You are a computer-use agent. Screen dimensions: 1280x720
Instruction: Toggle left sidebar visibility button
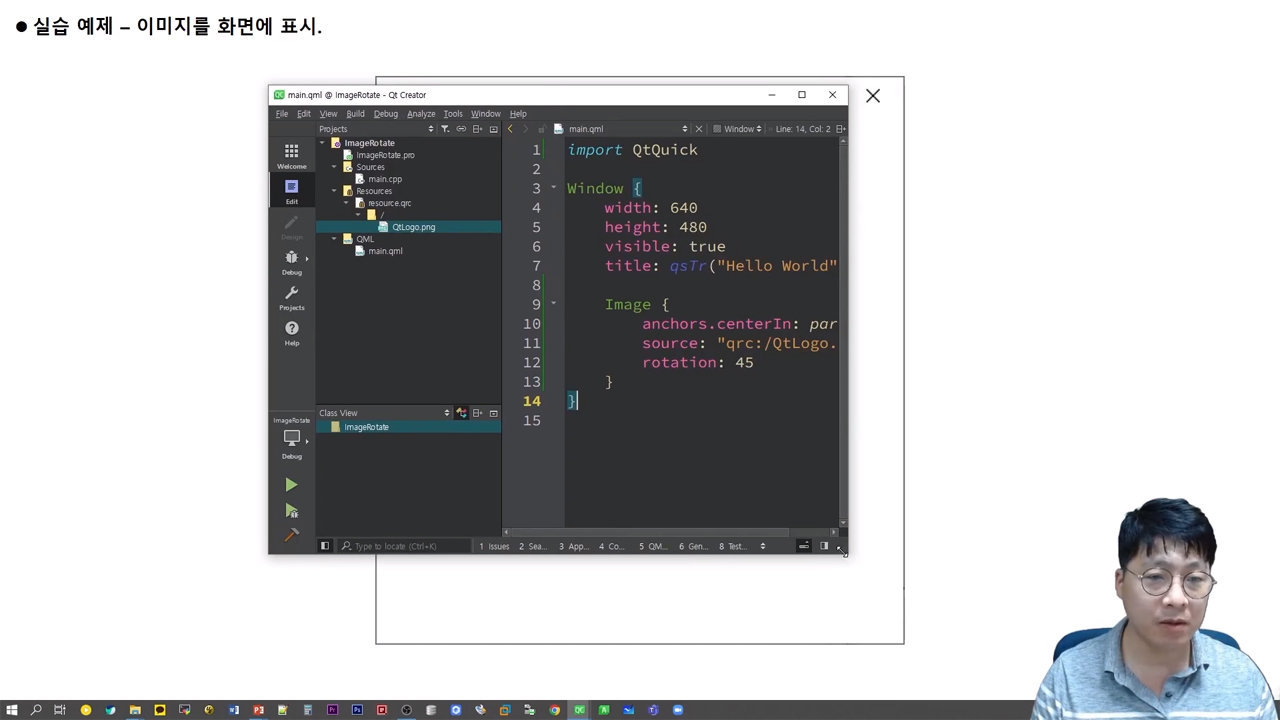(x=324, y=546)
